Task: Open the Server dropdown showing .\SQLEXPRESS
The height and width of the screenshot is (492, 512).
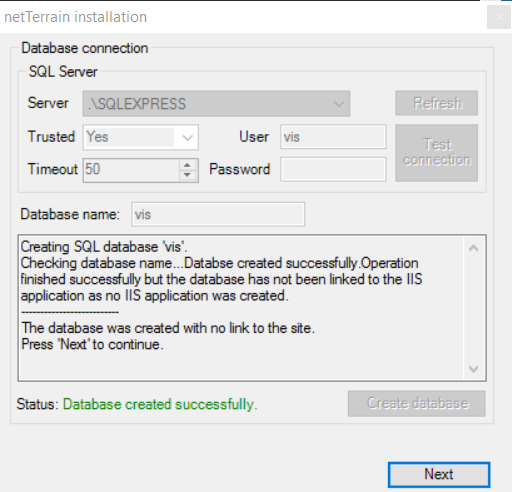Action: [216, 104]
